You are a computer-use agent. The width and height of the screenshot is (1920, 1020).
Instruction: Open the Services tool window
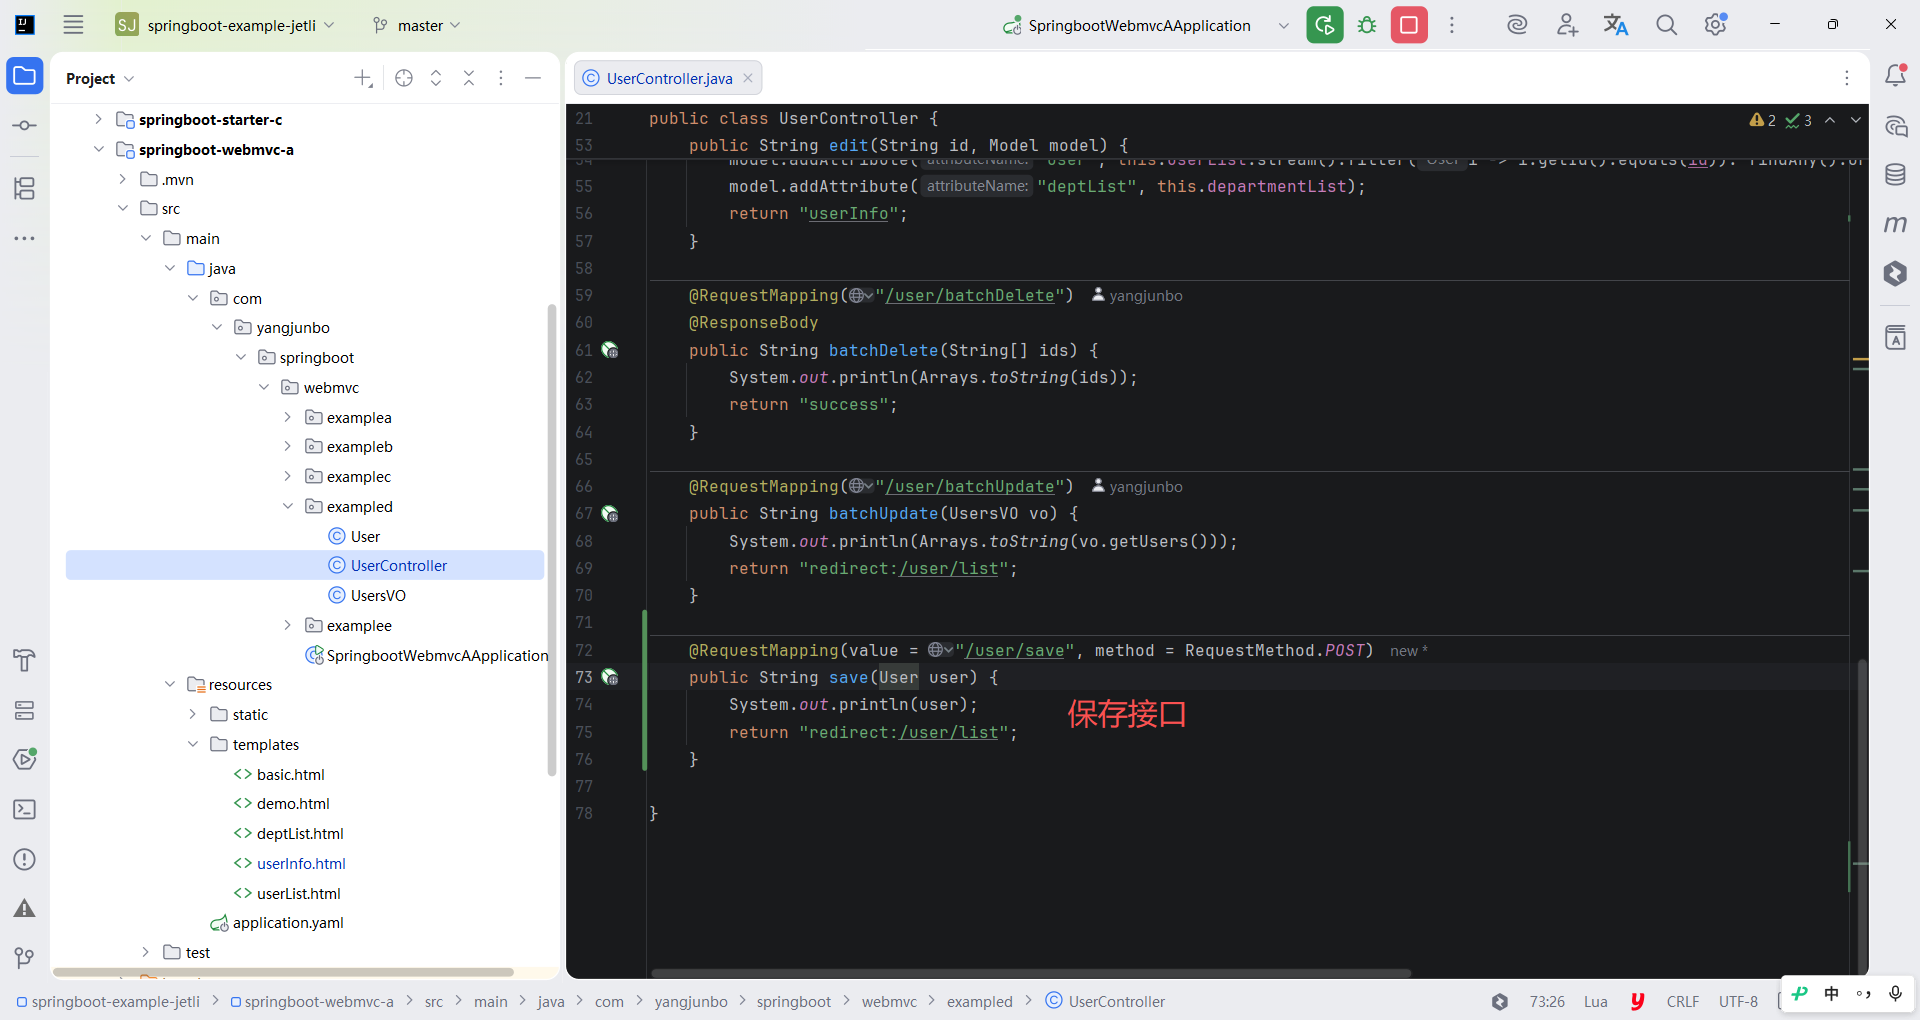tap(24, 711)
